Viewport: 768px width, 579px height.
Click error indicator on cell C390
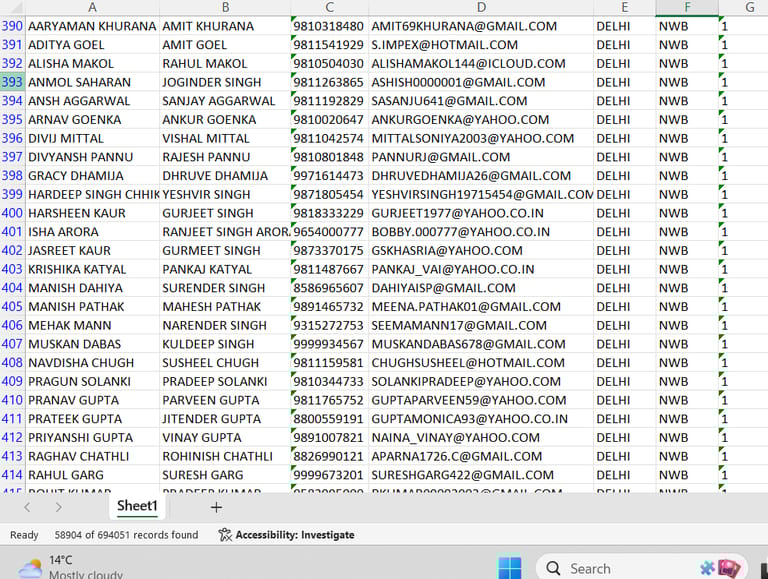coord(294,19)
